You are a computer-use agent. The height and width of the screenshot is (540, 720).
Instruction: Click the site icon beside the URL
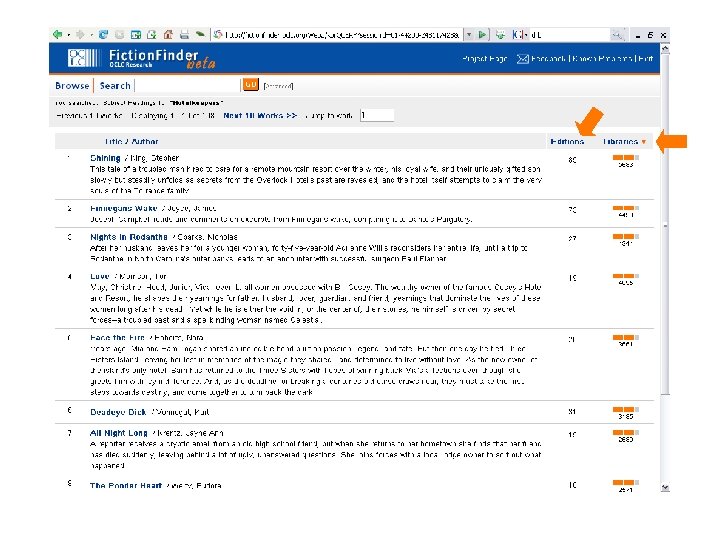[x=218, y=34]
